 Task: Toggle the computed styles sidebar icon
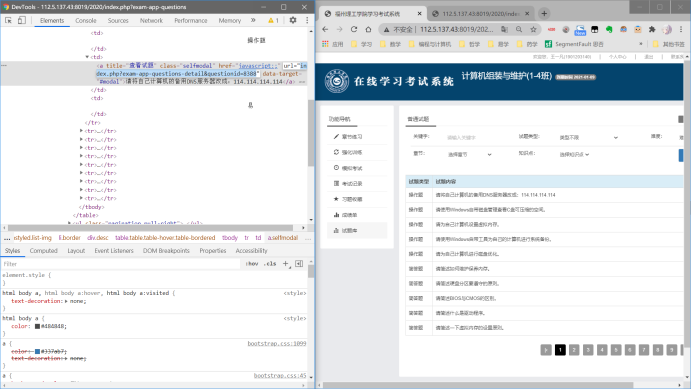click(x=299, y=264)
